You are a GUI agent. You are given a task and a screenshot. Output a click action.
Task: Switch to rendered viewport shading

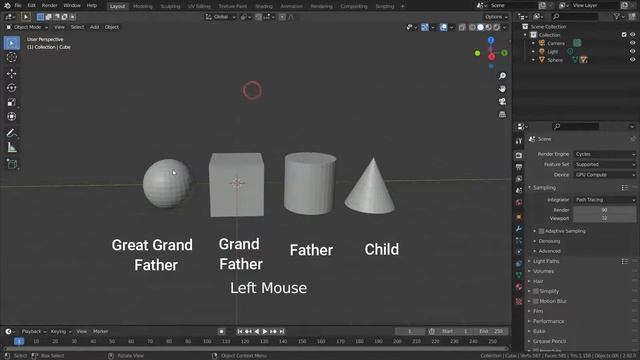click(496, 27)
